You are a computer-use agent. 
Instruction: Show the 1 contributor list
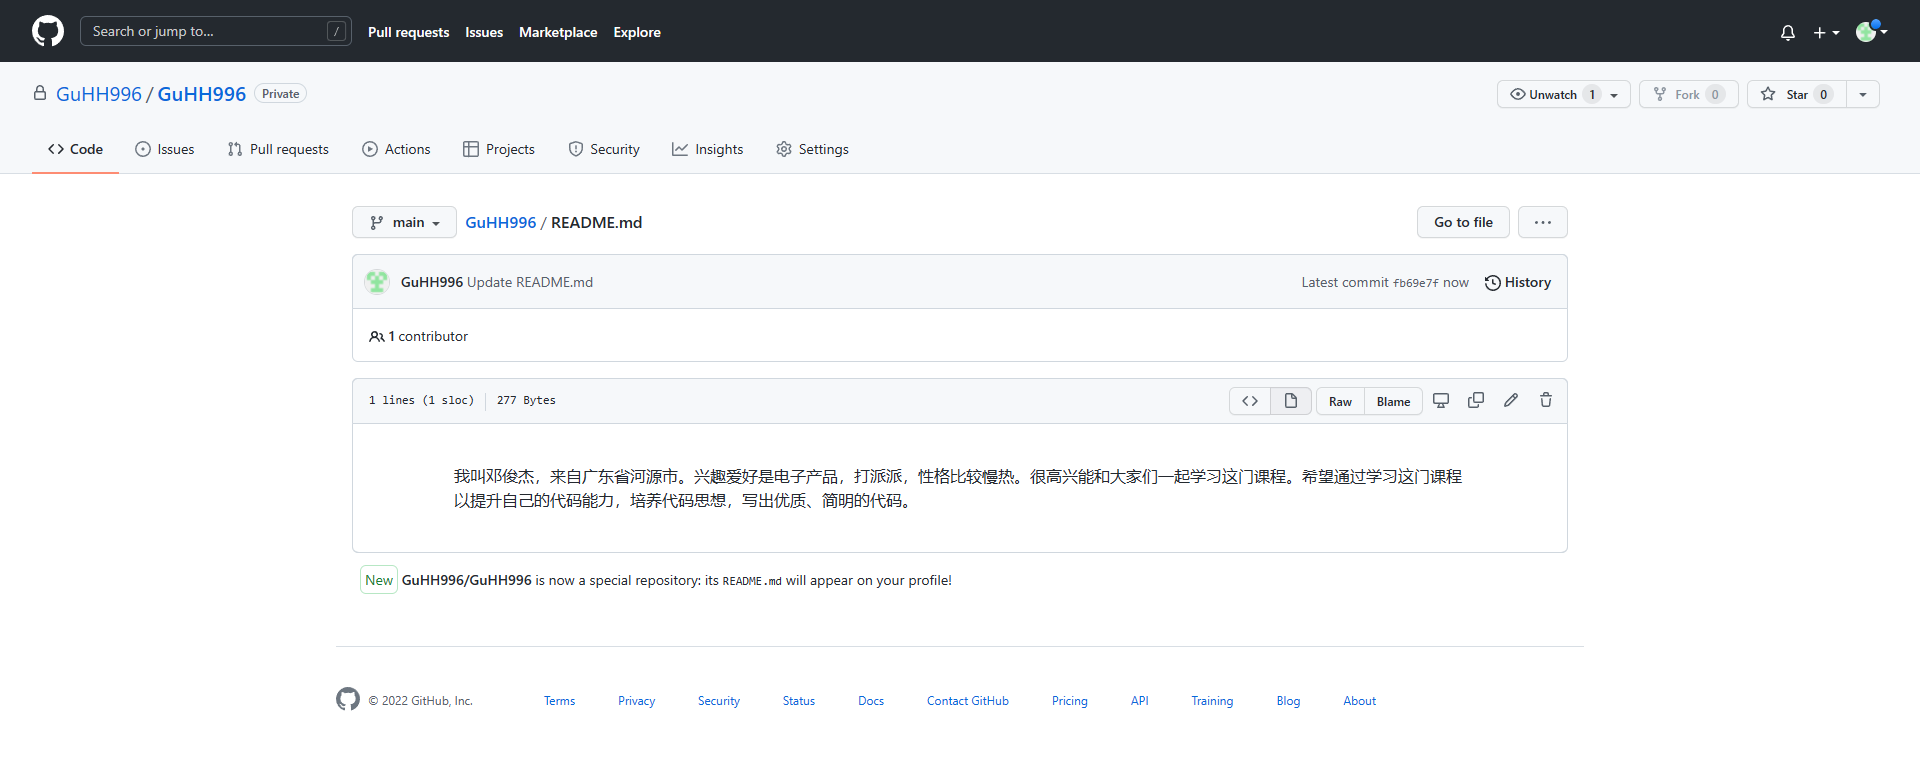click(419, 336)
